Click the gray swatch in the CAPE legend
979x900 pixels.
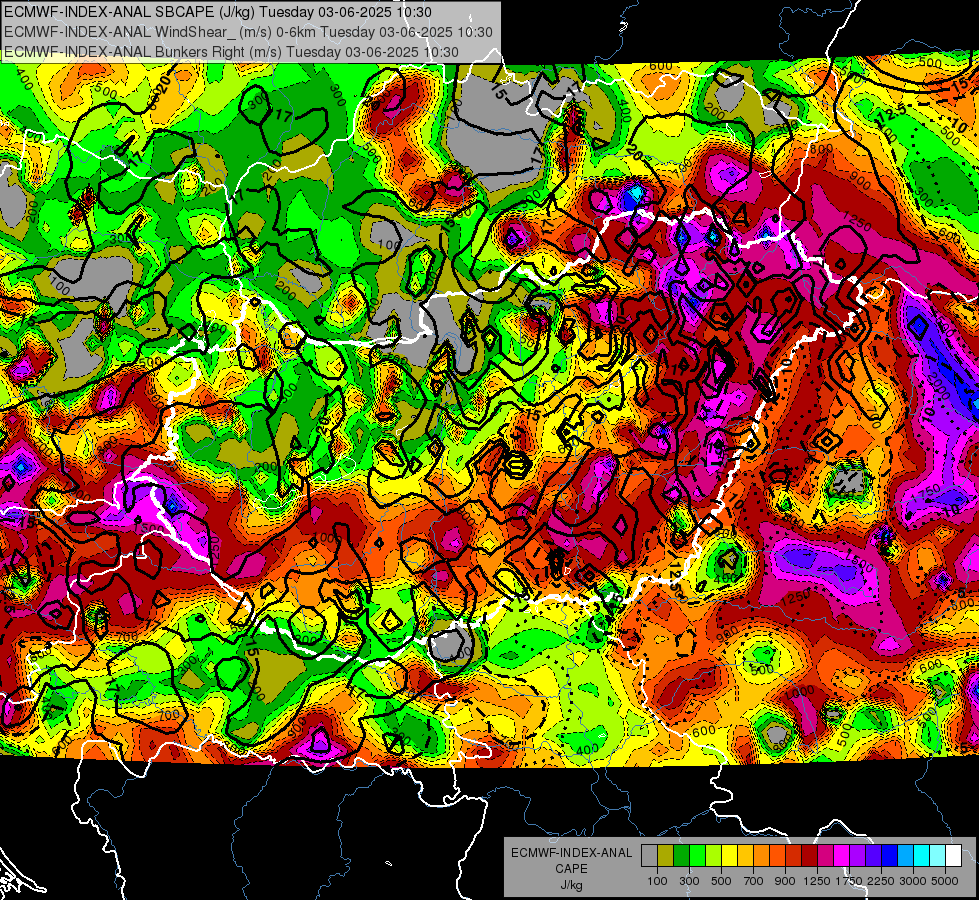649,855
